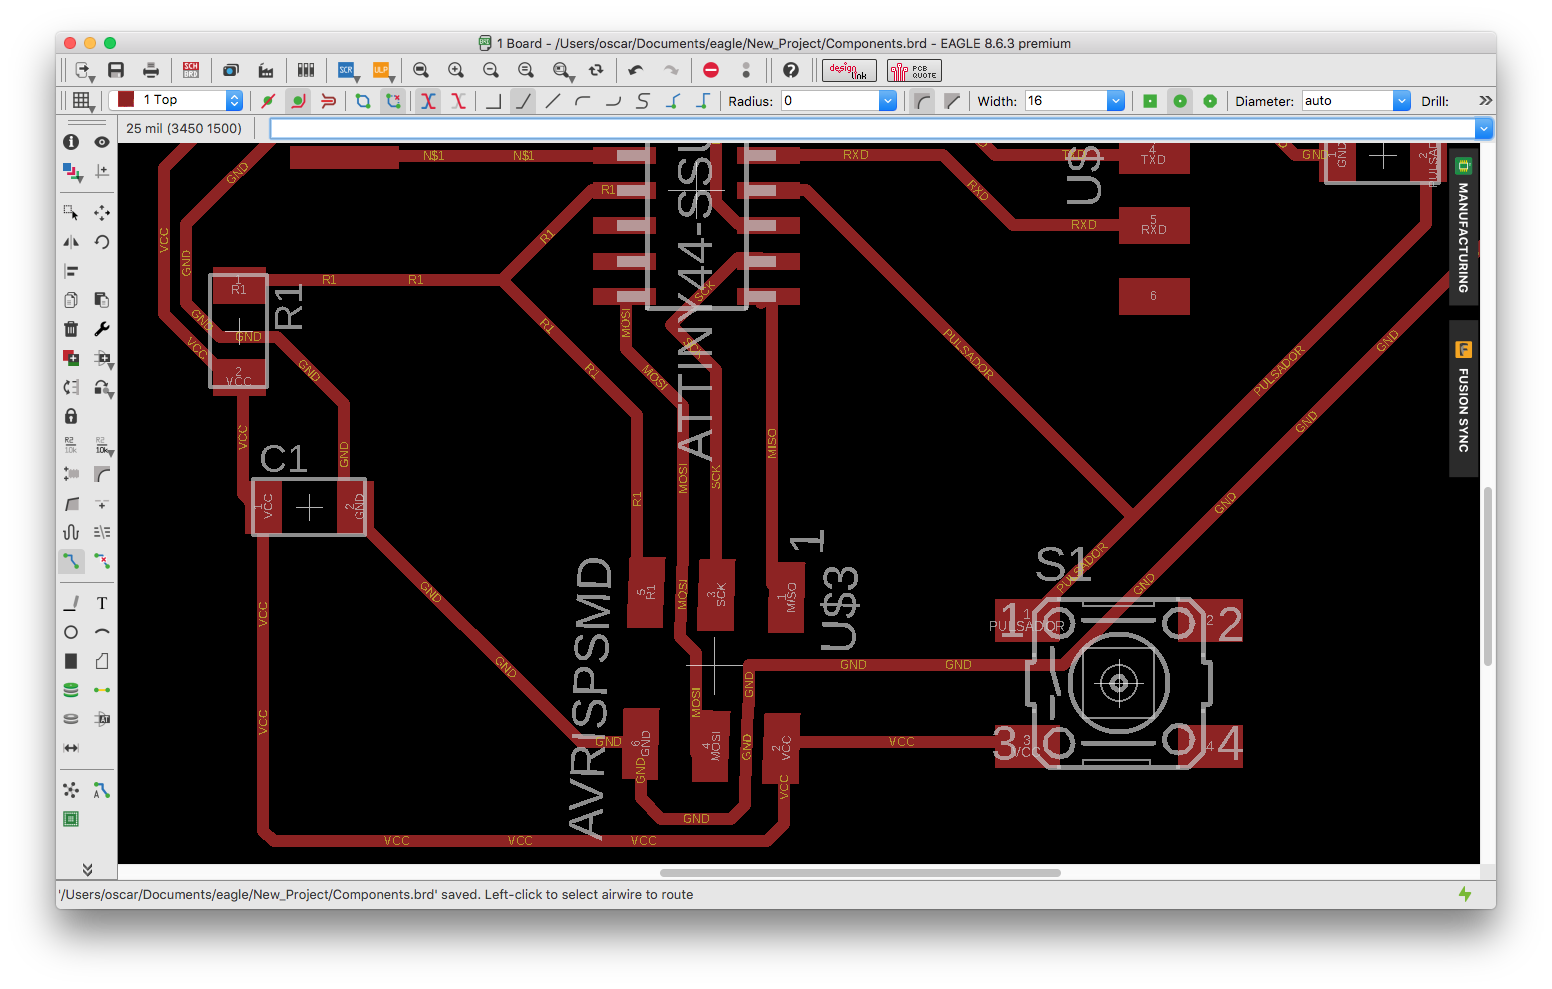Select the Group selection tool

[71, 212]
